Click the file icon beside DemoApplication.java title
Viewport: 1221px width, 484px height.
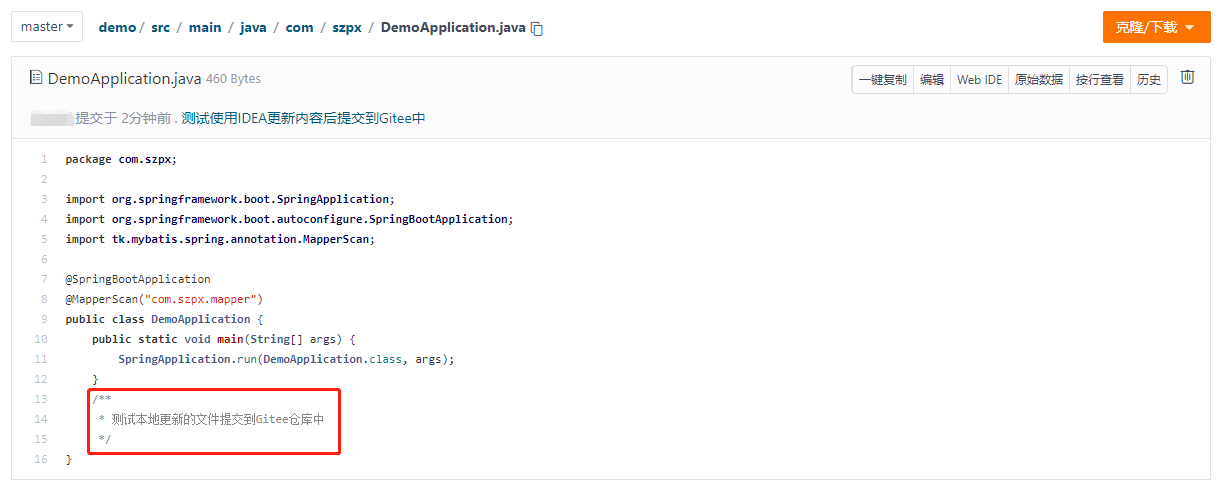coord(36,78)
